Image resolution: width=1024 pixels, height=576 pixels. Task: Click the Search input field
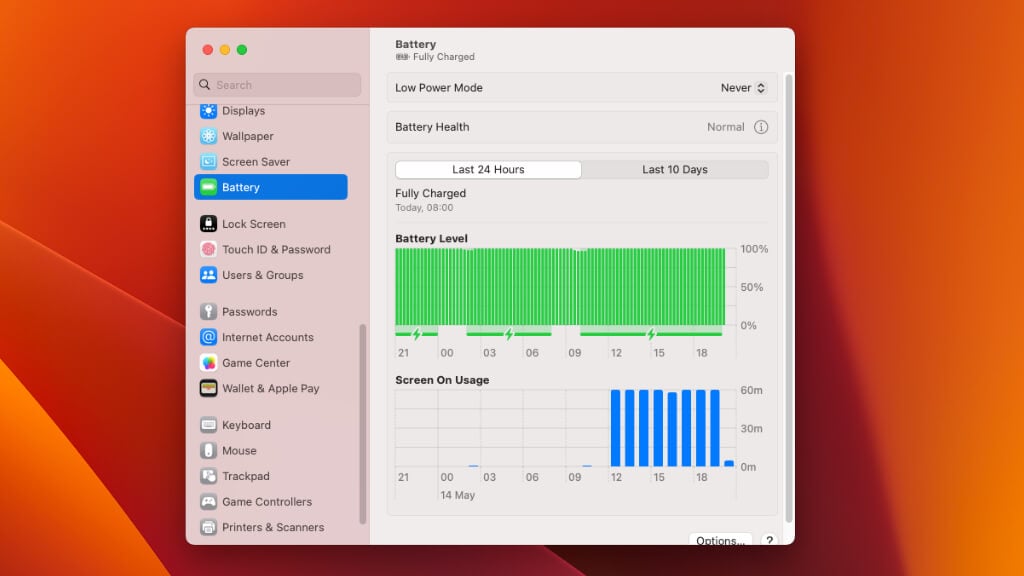(x=277, y=85)
